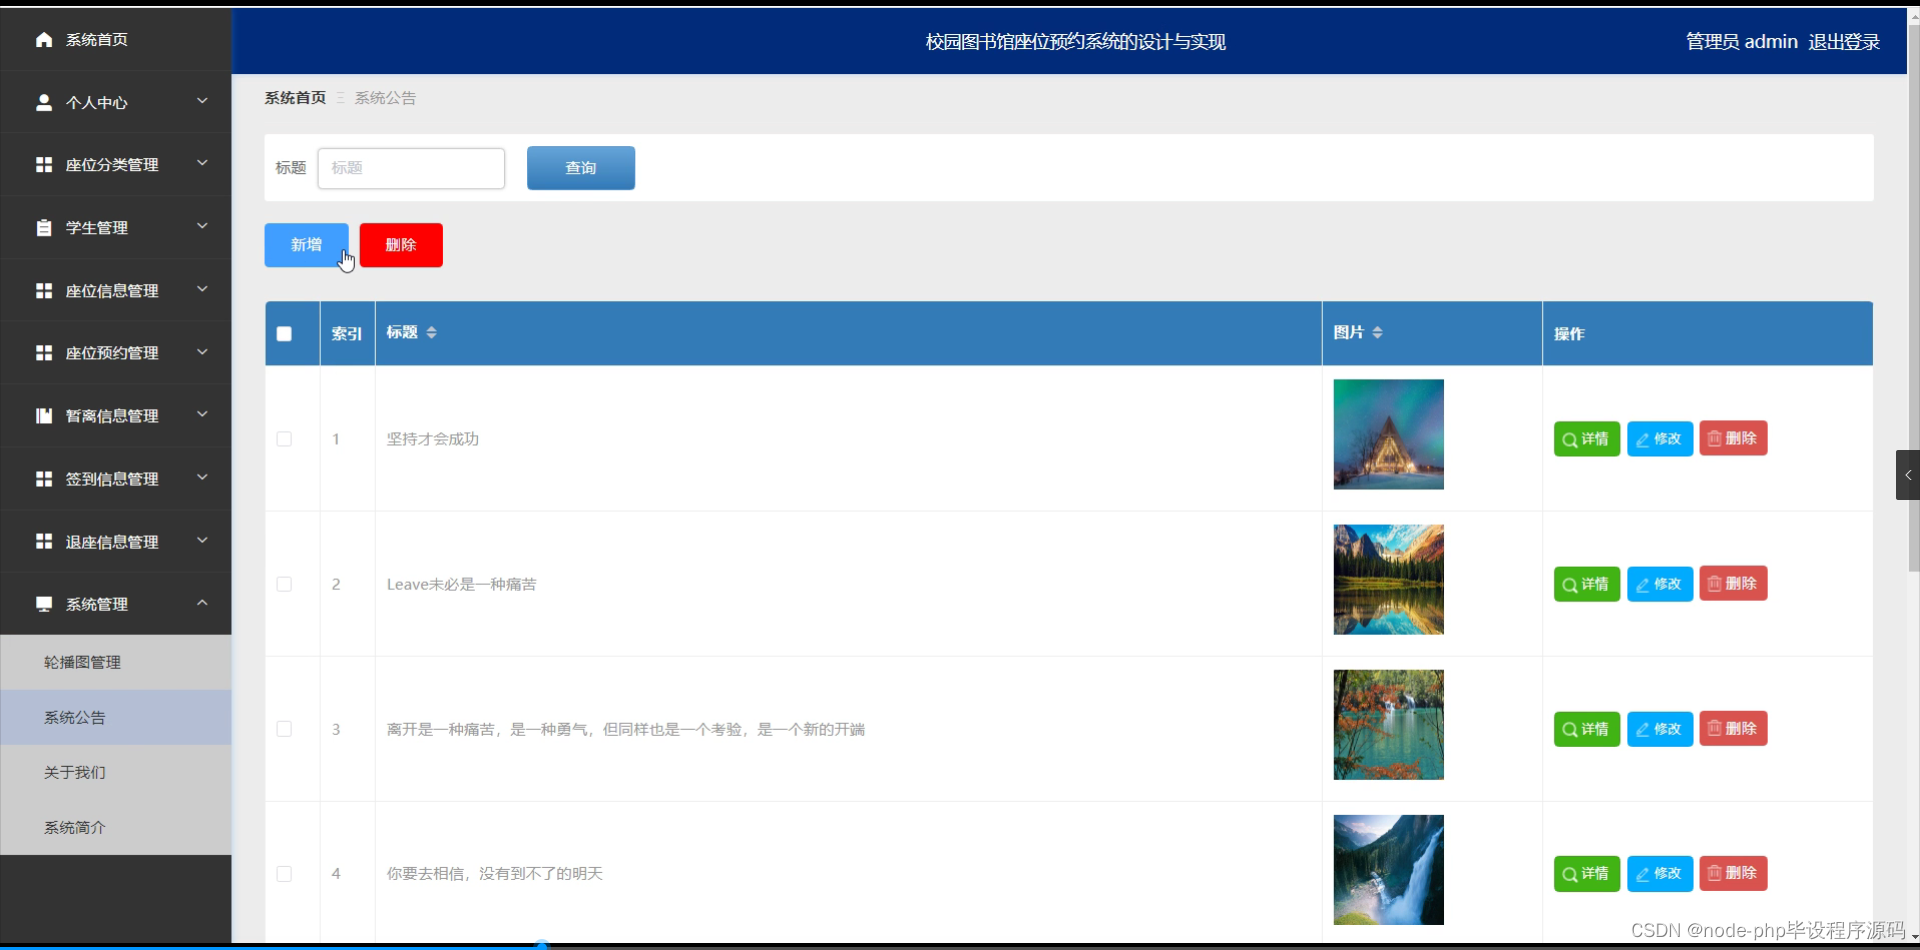Screen dimensions: 1920x950
Task: Check the checkbox for row 坚持才会成功
Action: click(284, 438)
